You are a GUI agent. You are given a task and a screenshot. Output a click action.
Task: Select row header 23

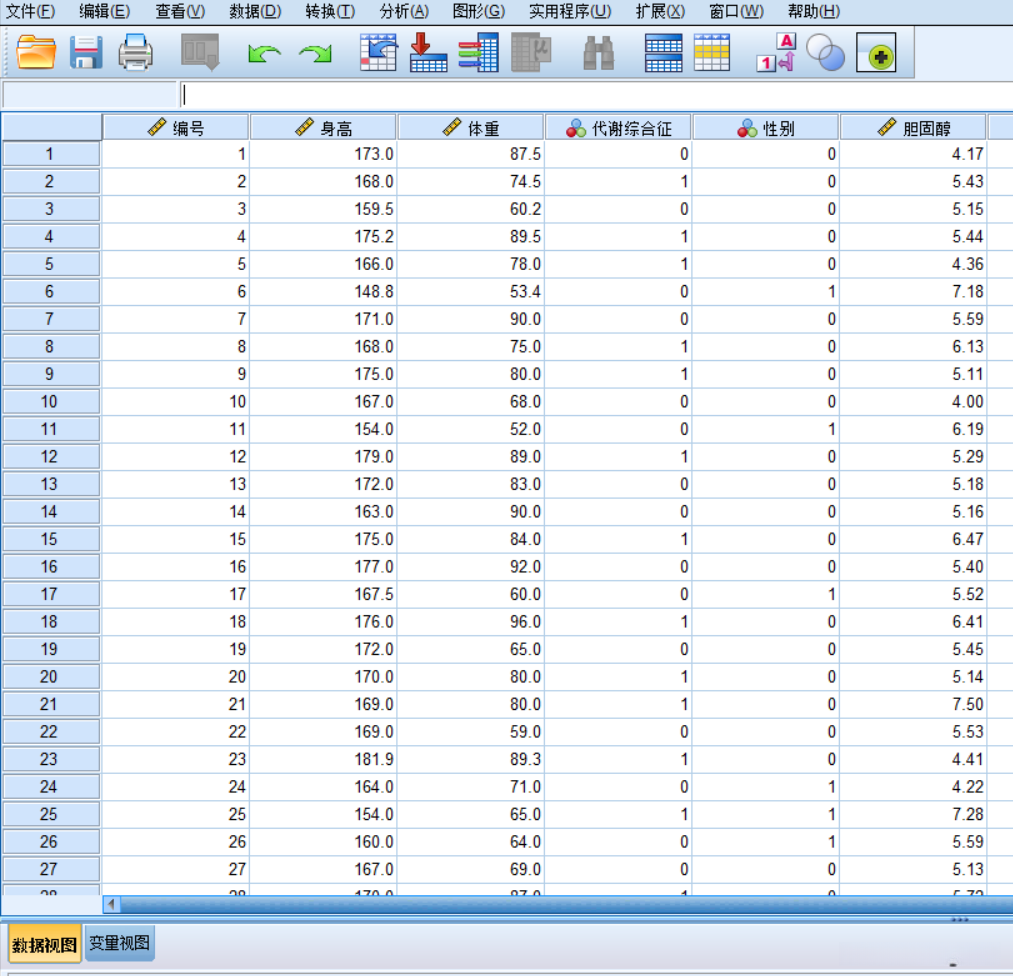coord(51,759)
